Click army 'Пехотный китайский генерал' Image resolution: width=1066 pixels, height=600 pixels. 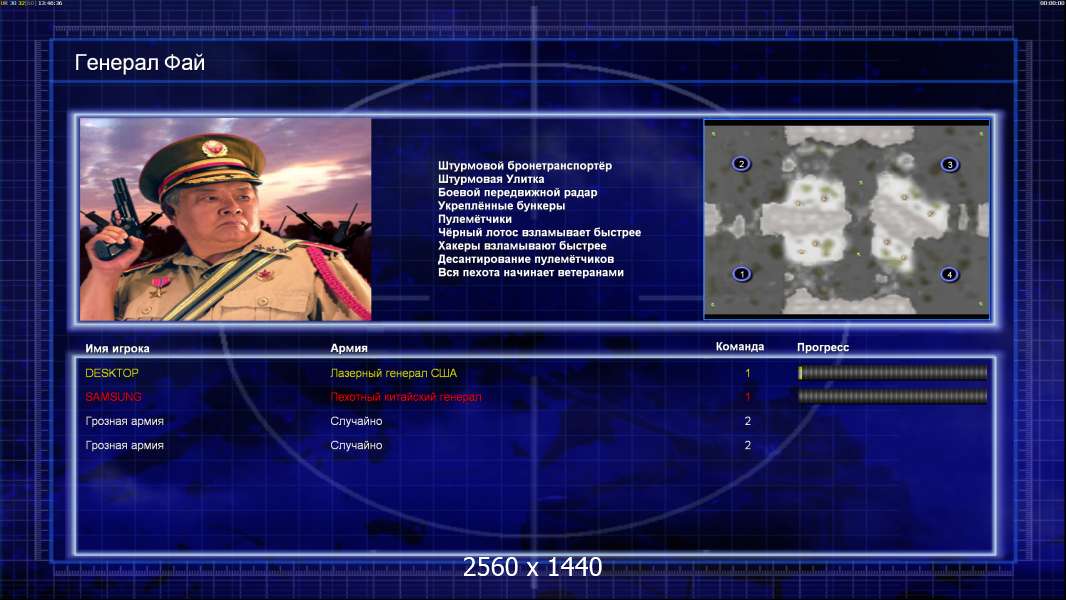click(406, 397)
